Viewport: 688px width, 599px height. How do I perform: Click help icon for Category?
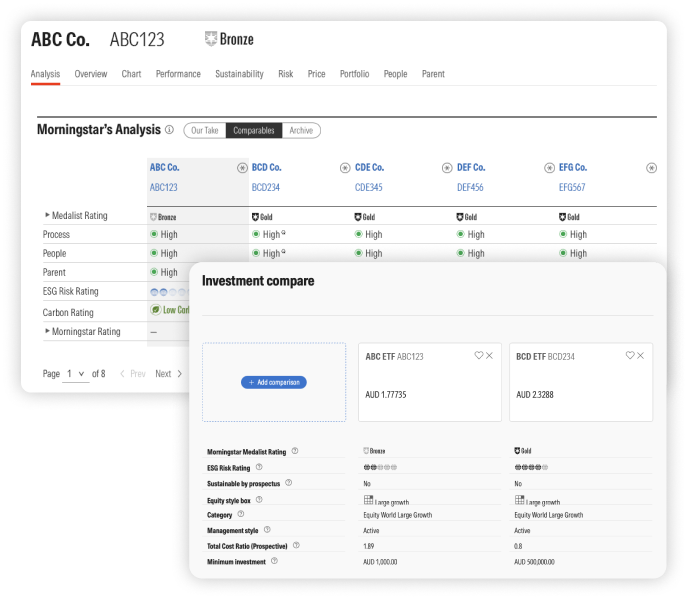240,514
